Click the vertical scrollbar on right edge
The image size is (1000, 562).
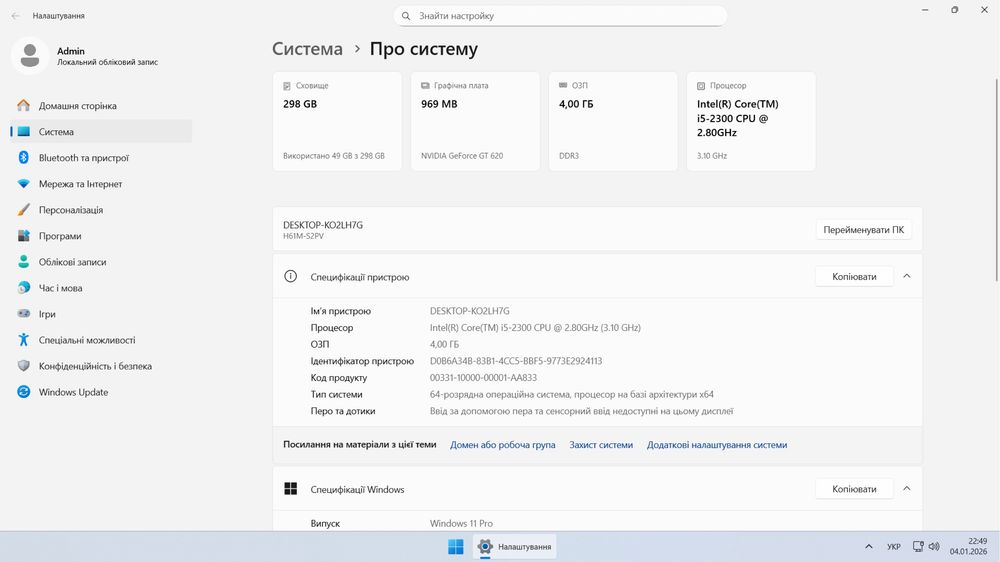click(x=996, y=180)
